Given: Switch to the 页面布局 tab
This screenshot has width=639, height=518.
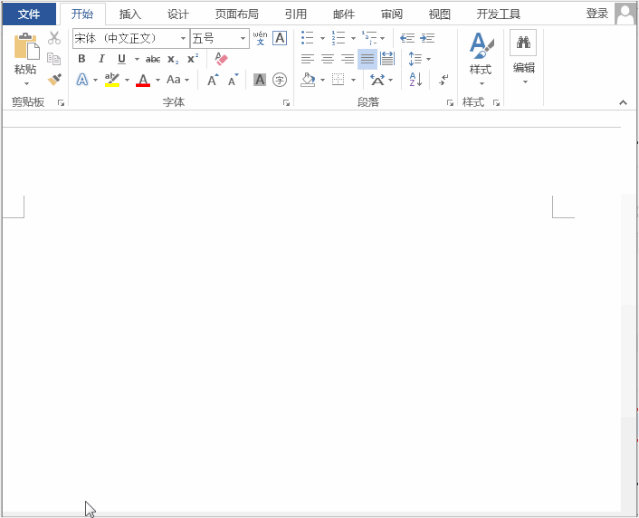Looking at the screenshot, I should point(237,14).
